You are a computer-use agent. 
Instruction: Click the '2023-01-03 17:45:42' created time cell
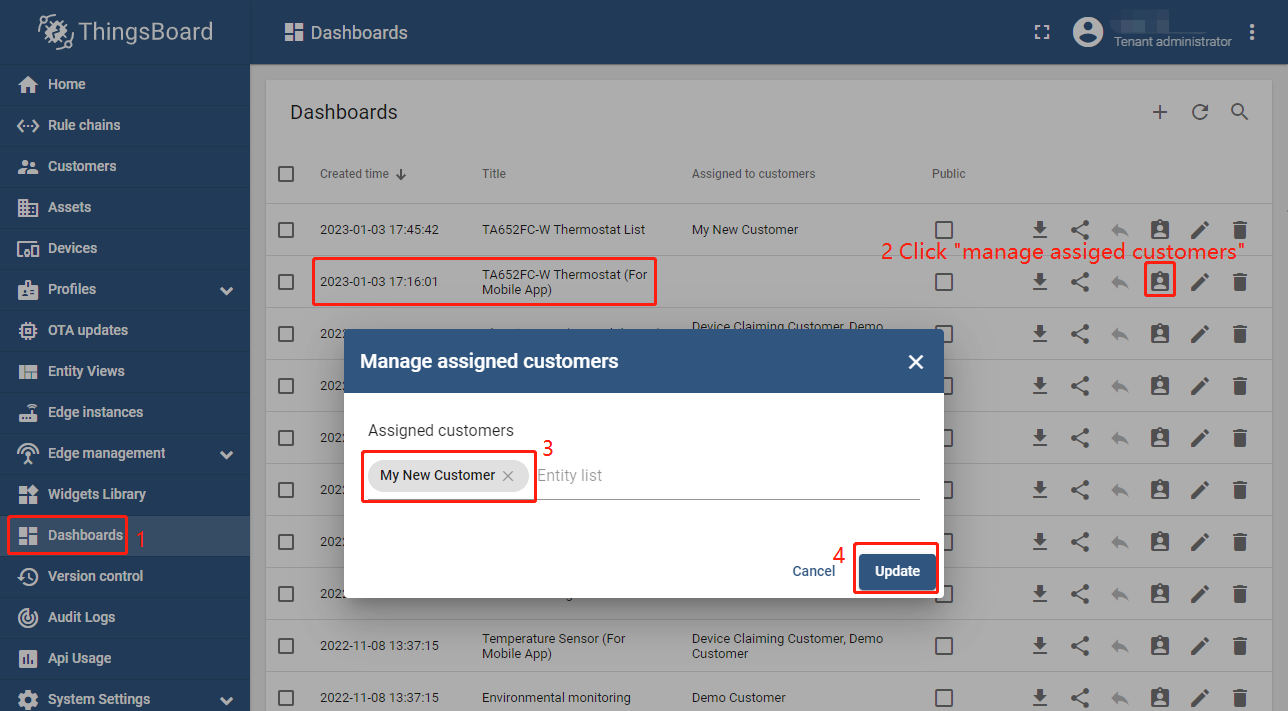(x=379, y=230)
